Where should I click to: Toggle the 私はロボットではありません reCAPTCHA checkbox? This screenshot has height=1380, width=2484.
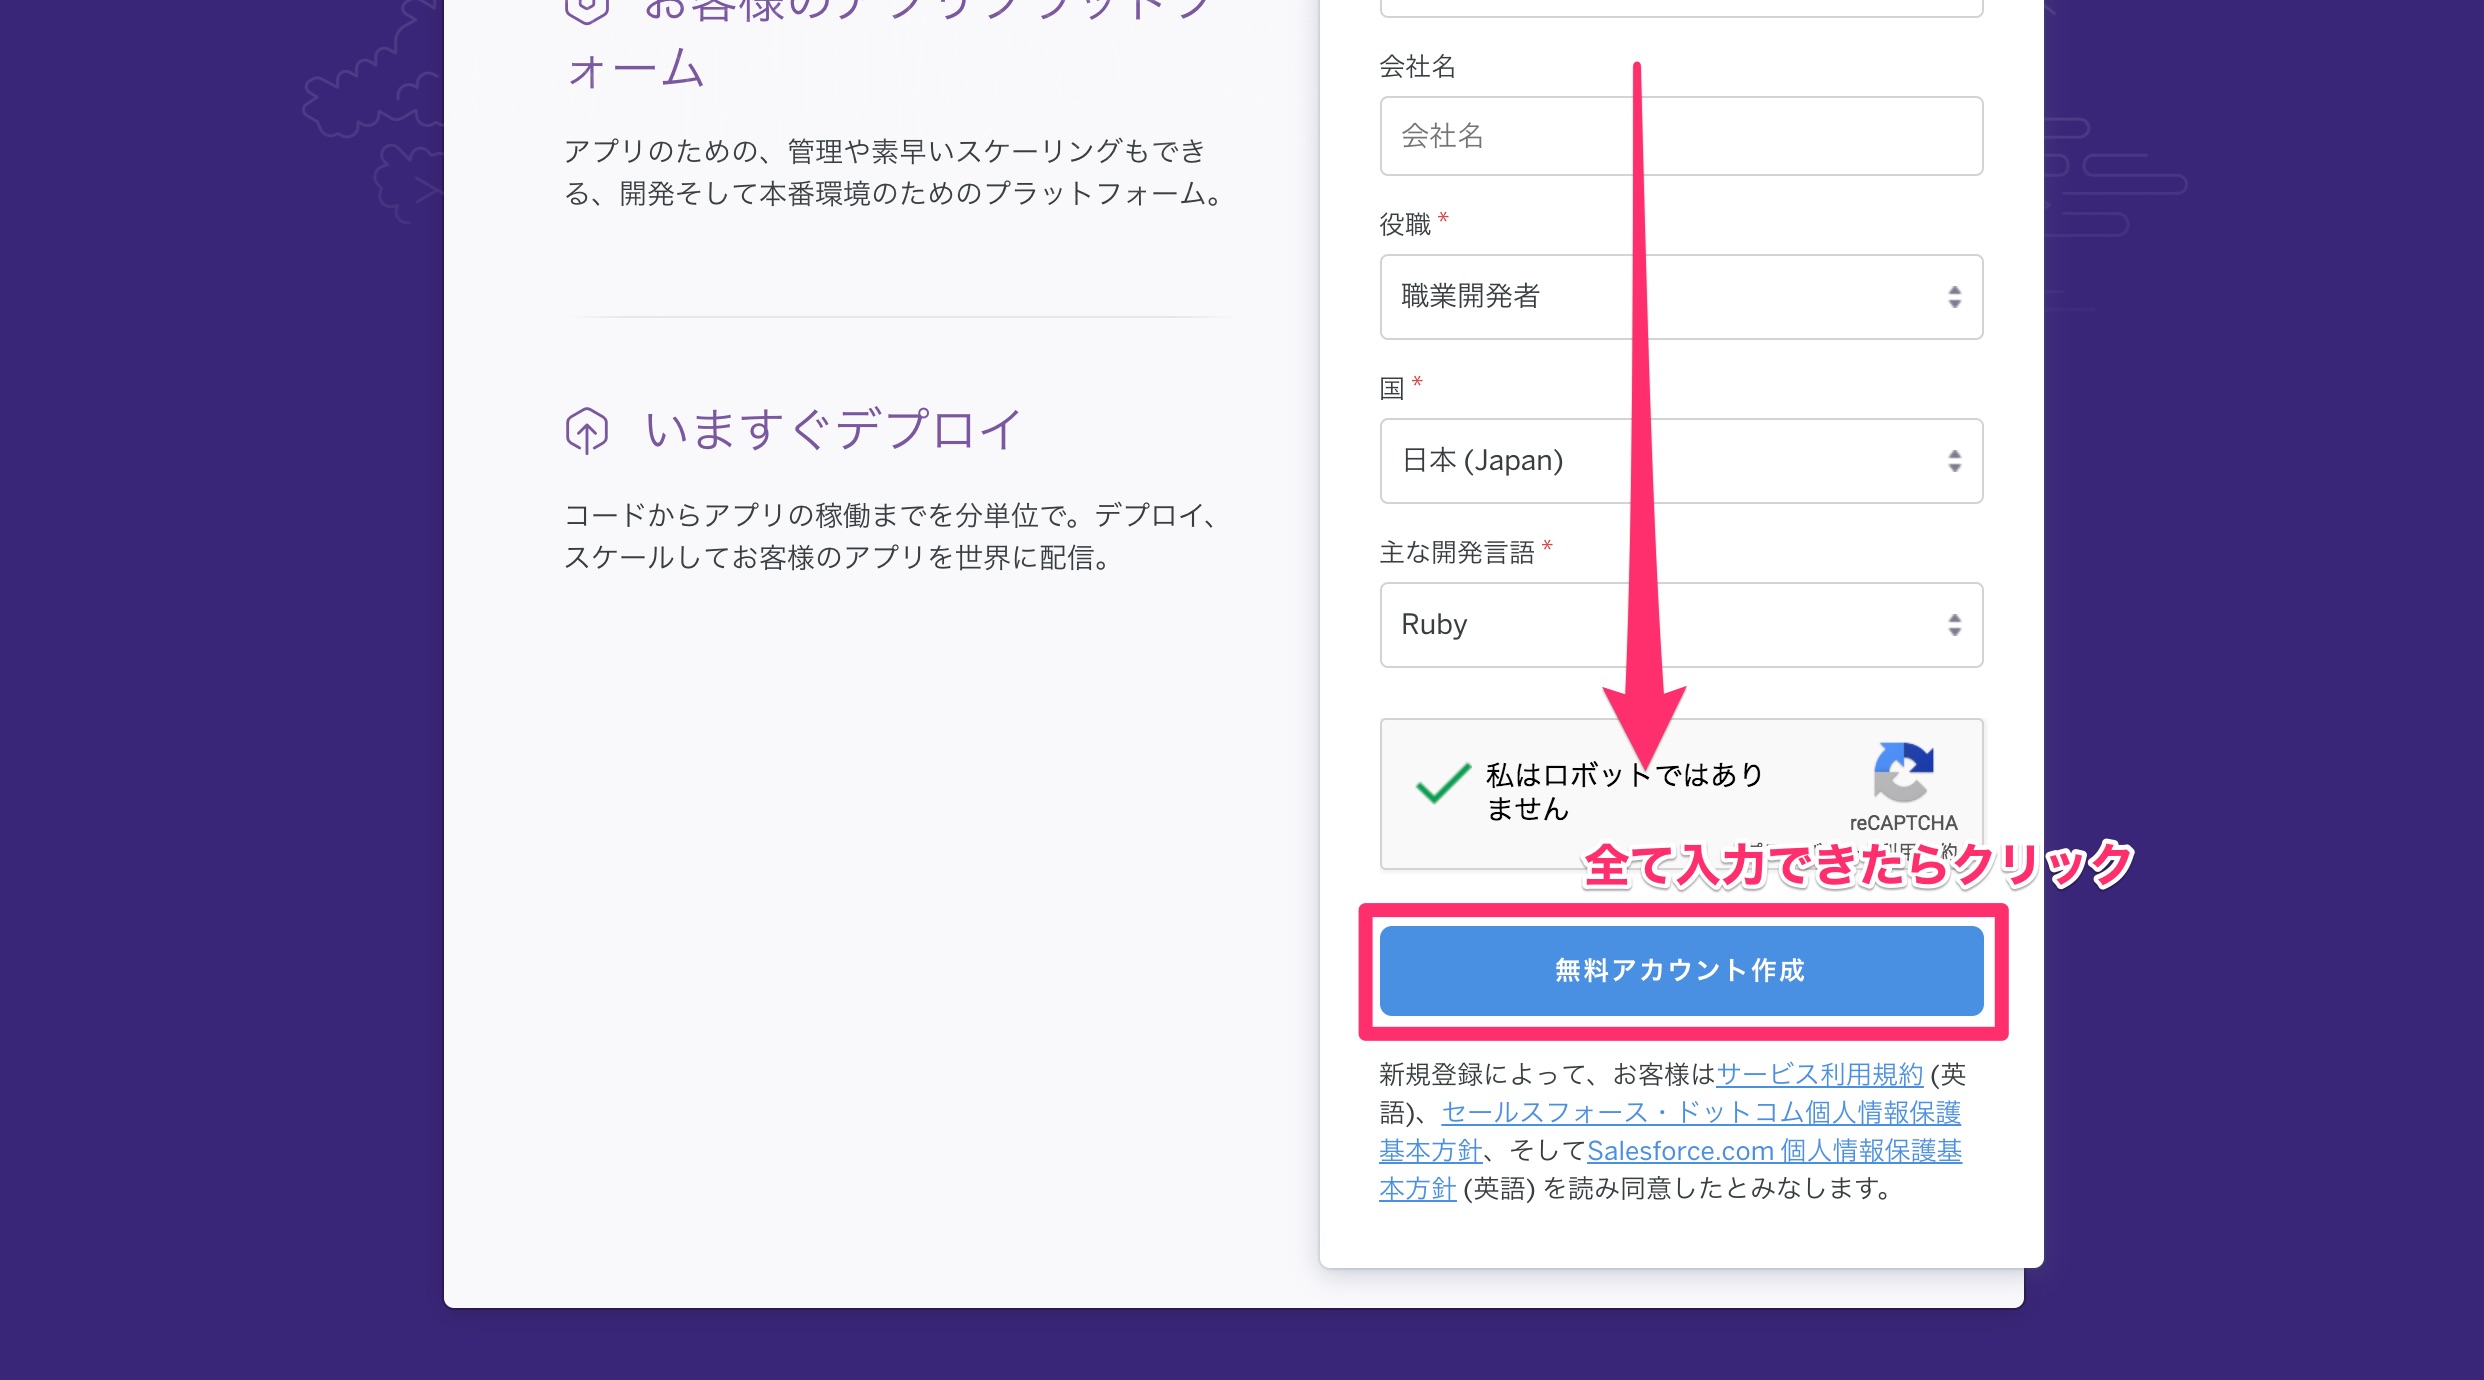1443,783
